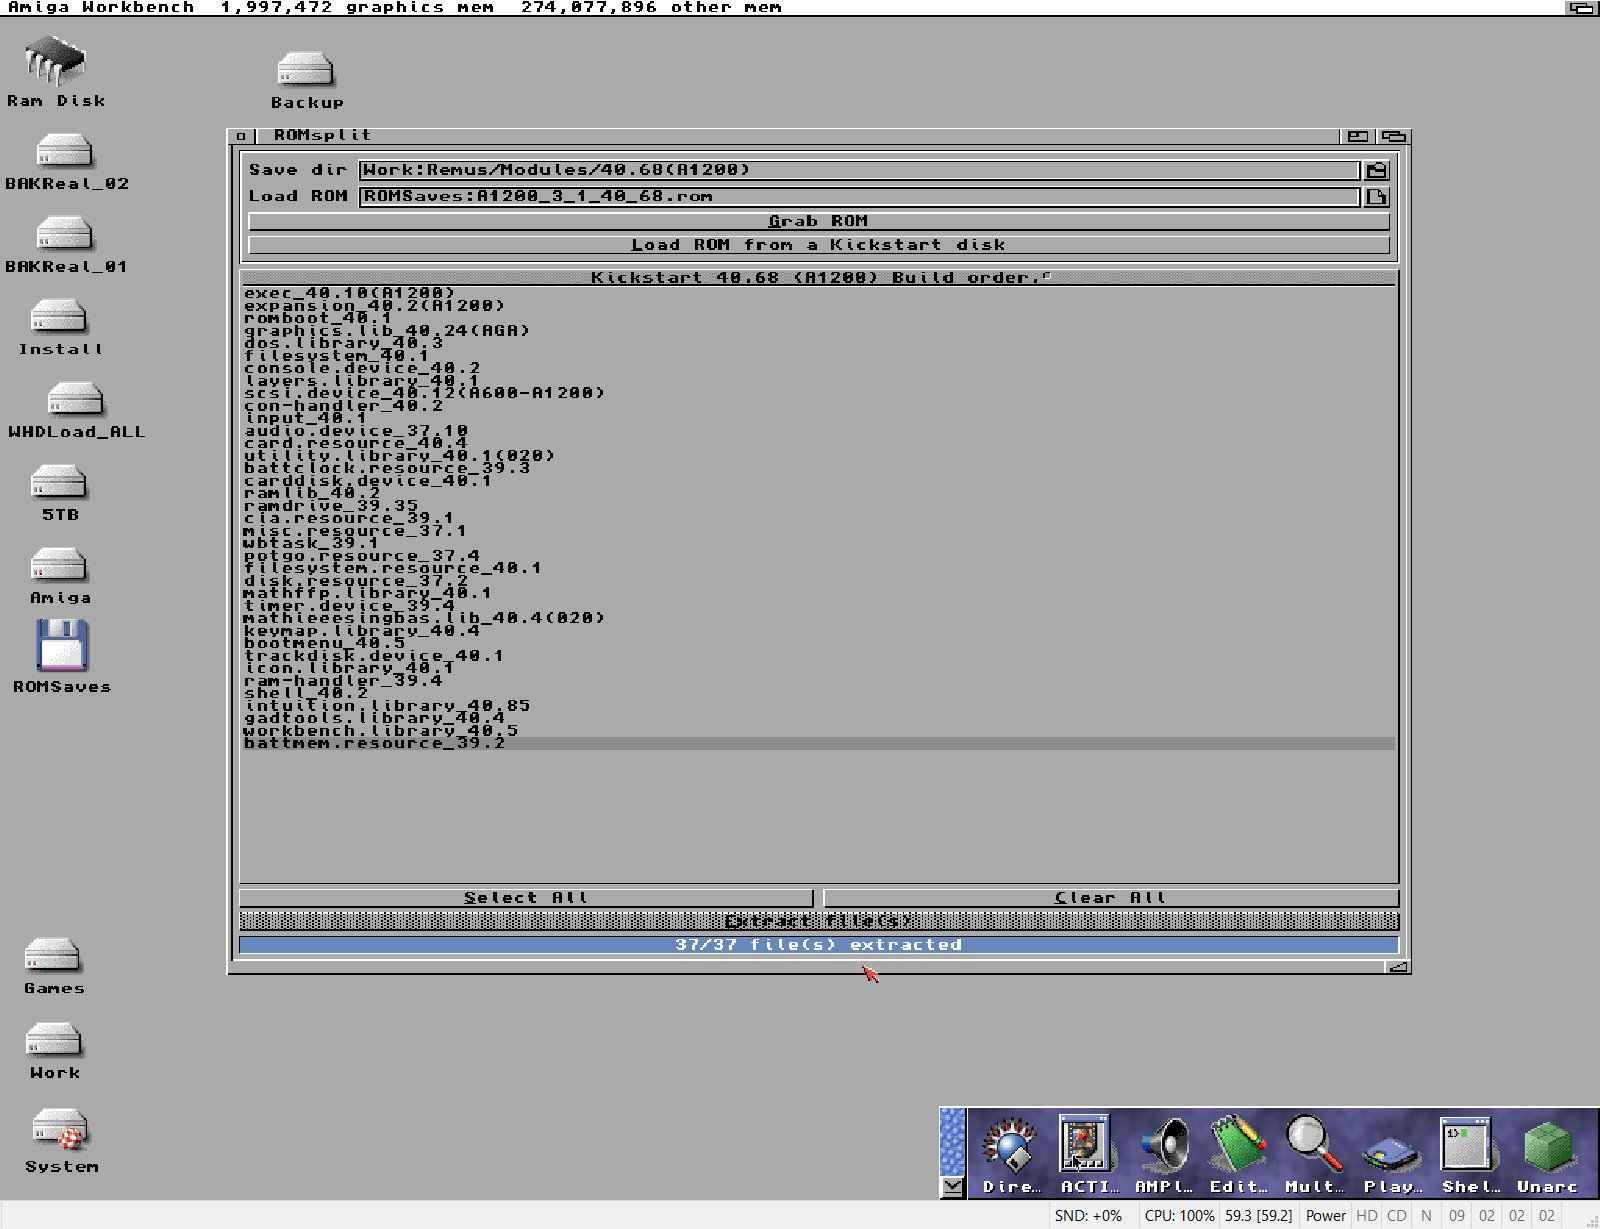Click the SND: +0% status entry
This screenshot has height=1229, width=1600.
point(1088,1216)
